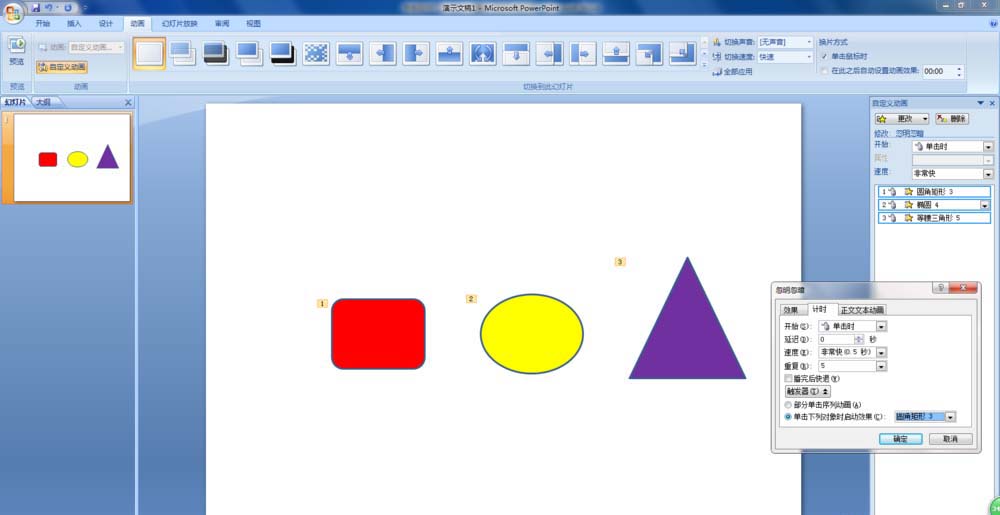The height and width of the screenshot is (515, 1000).
Task: Open dropdown arrow on 椭圆 4 animation item
Action: coord(985,205)
